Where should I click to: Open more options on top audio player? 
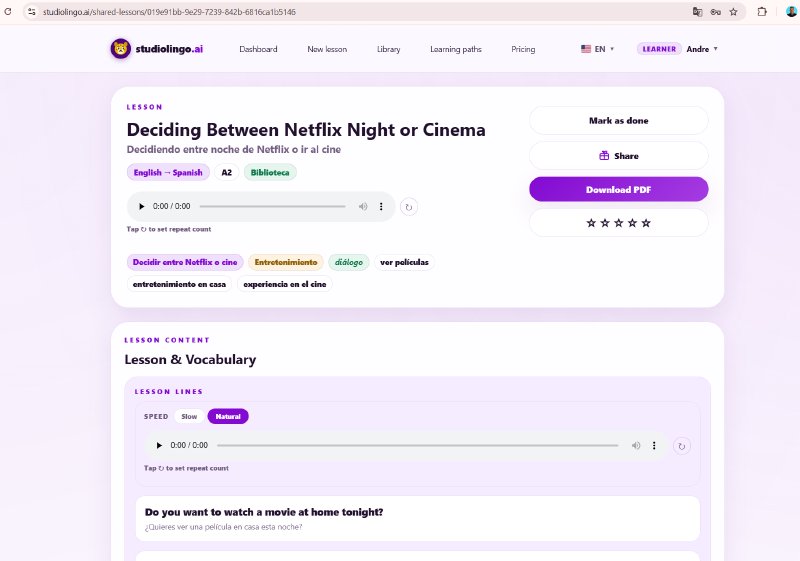pyautogui.click(x=381, y=207)
